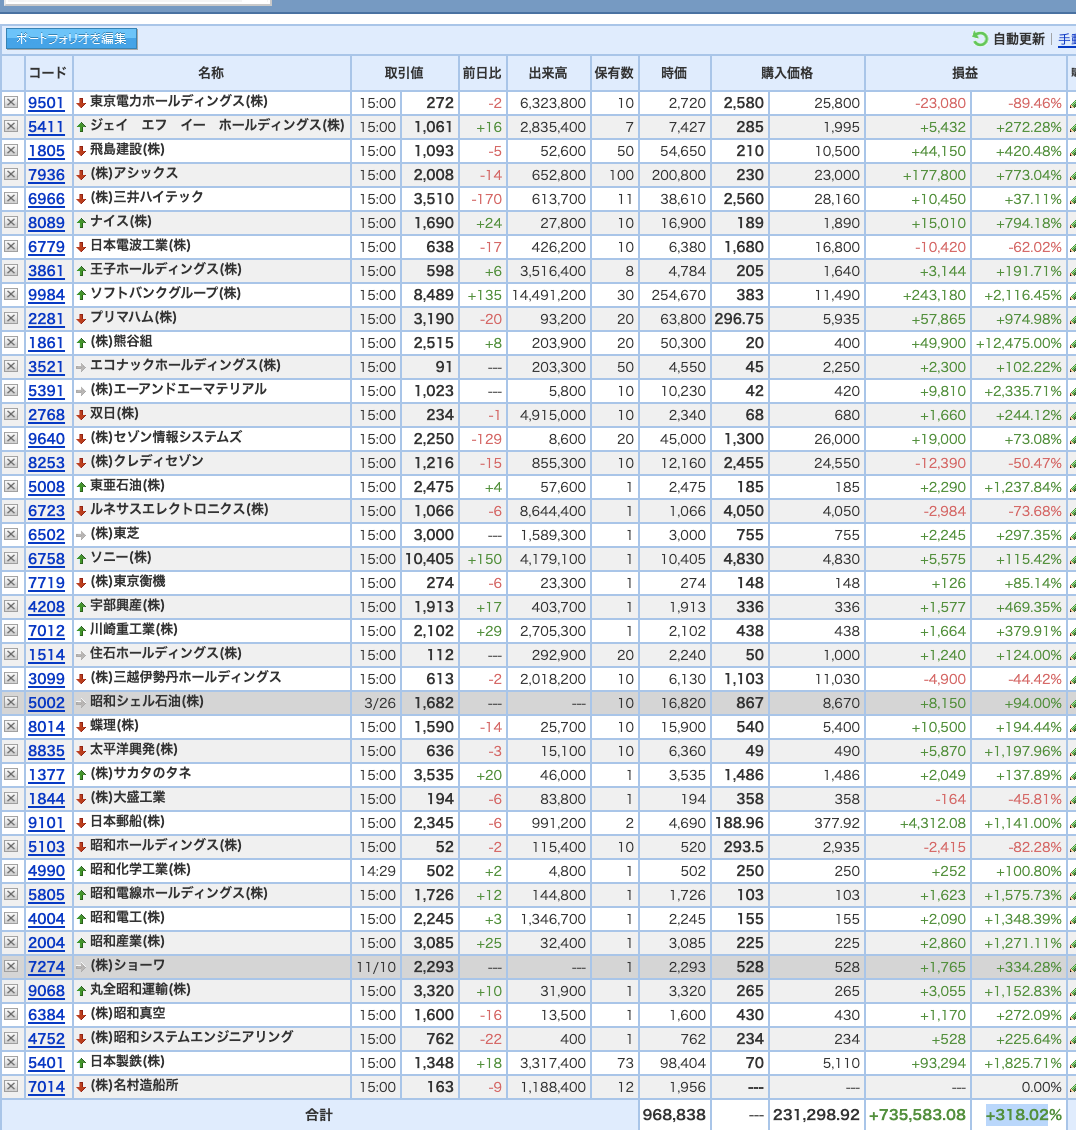Remove 7936 アシックス row via X icon
This screenshot has width=1076, height=1130.
click(x=11, y=174)
